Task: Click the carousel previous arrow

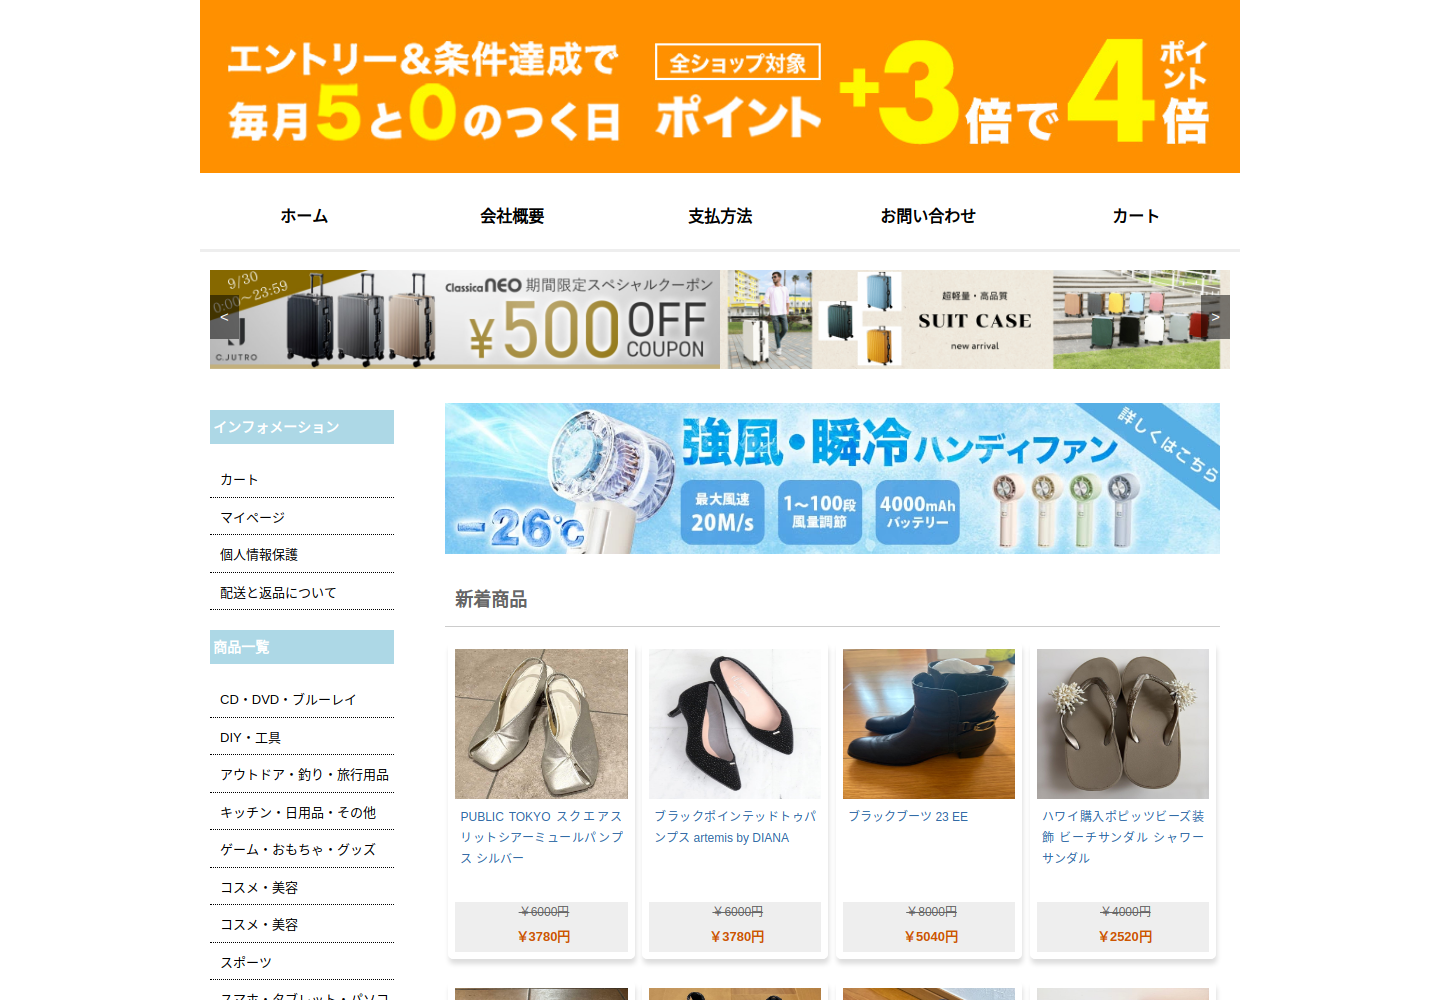Action: tap(224, 317)
